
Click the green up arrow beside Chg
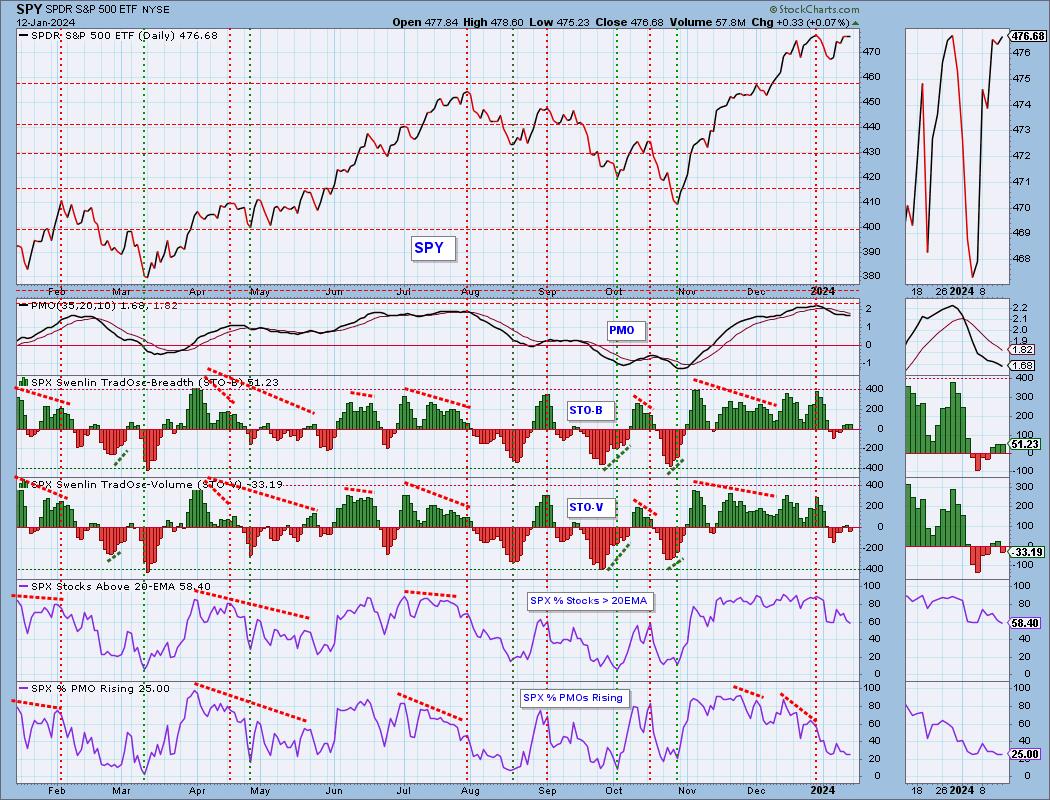(x=855, y=23)
